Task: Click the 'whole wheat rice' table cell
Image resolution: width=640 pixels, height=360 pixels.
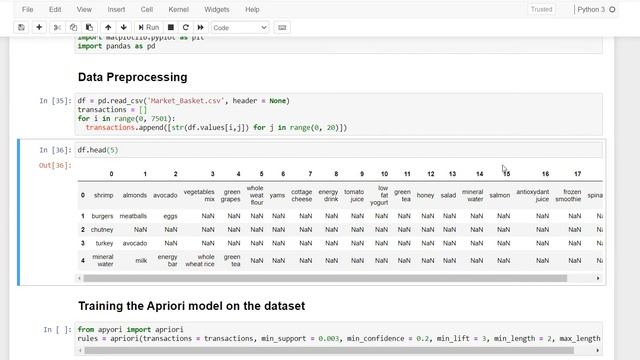Action: 200,260
